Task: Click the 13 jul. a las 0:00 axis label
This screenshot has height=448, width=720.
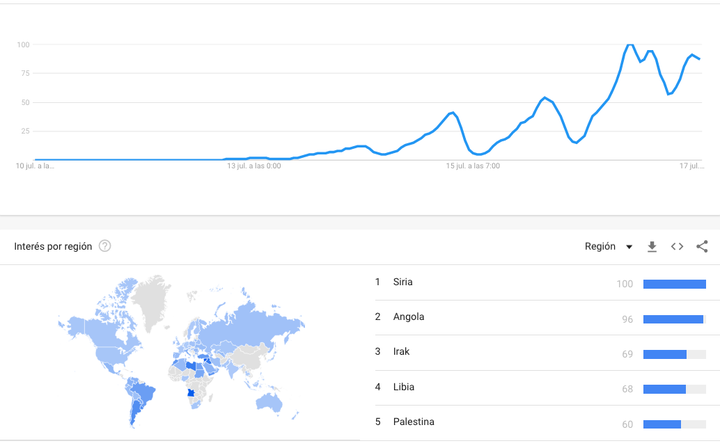Action: point(254,166)
